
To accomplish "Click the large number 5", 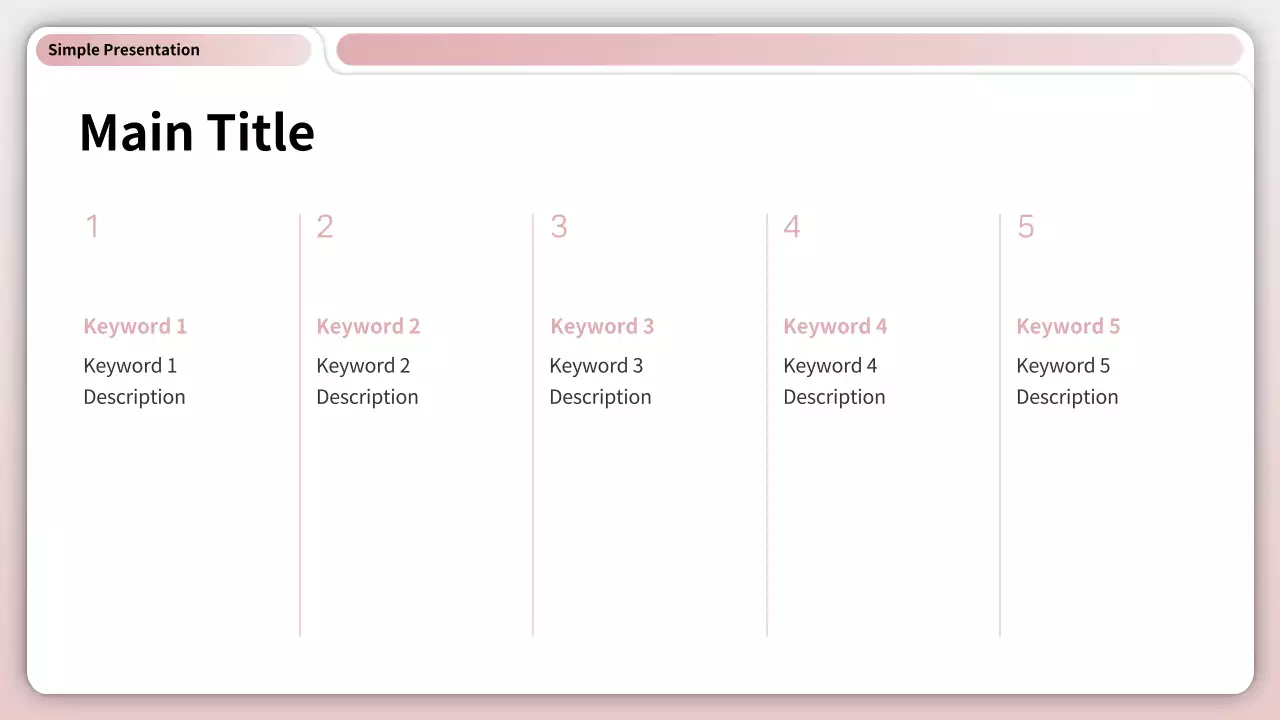I will tap(1026, 227).
